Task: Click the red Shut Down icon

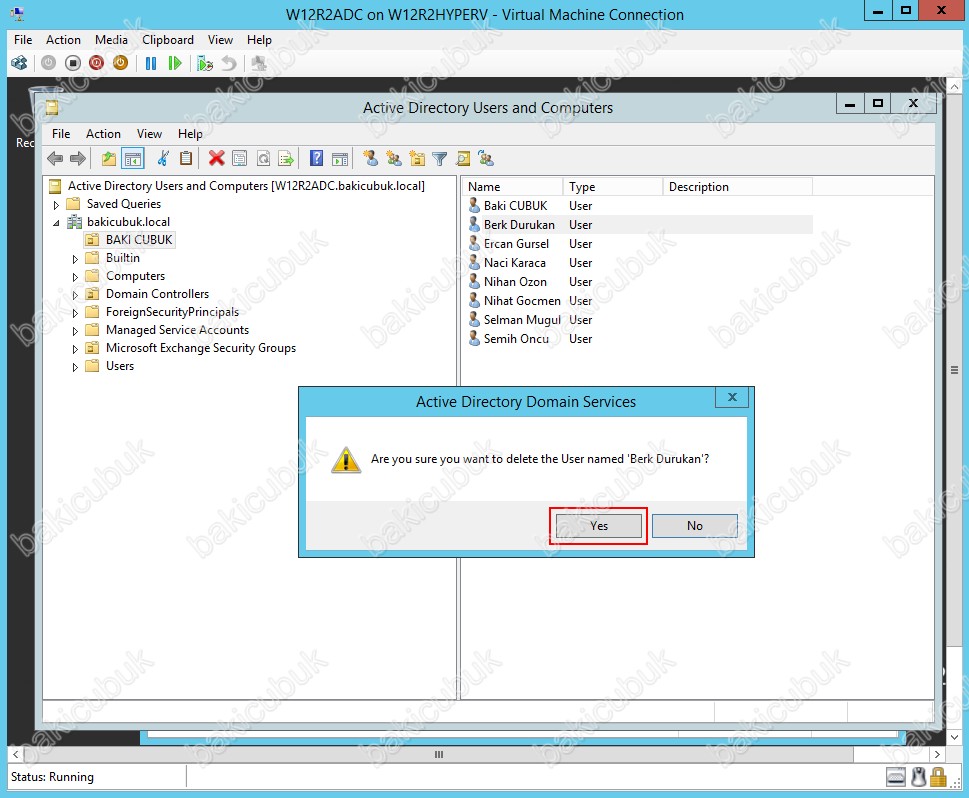Action: (x=96, y=63)
